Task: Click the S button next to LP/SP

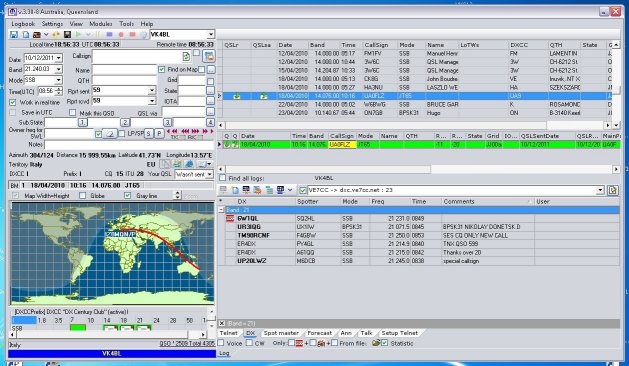Action: [x=148, y=134]
